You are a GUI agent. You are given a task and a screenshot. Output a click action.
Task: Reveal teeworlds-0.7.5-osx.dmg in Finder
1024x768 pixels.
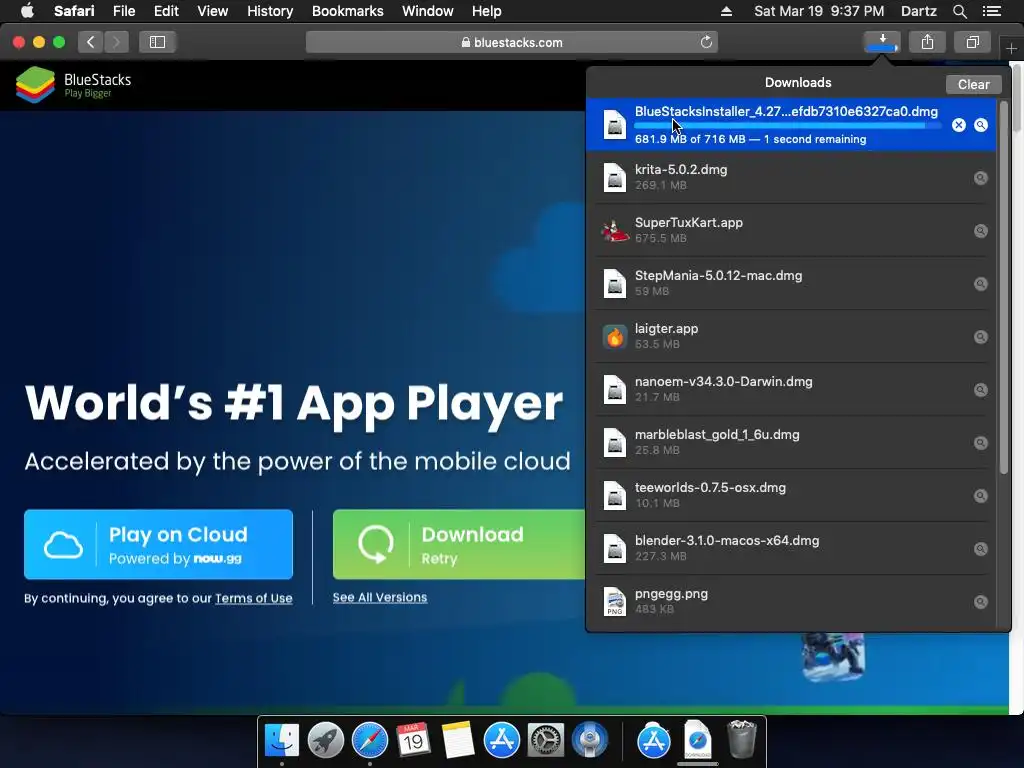pyautogui.click(x=981, y=496)
